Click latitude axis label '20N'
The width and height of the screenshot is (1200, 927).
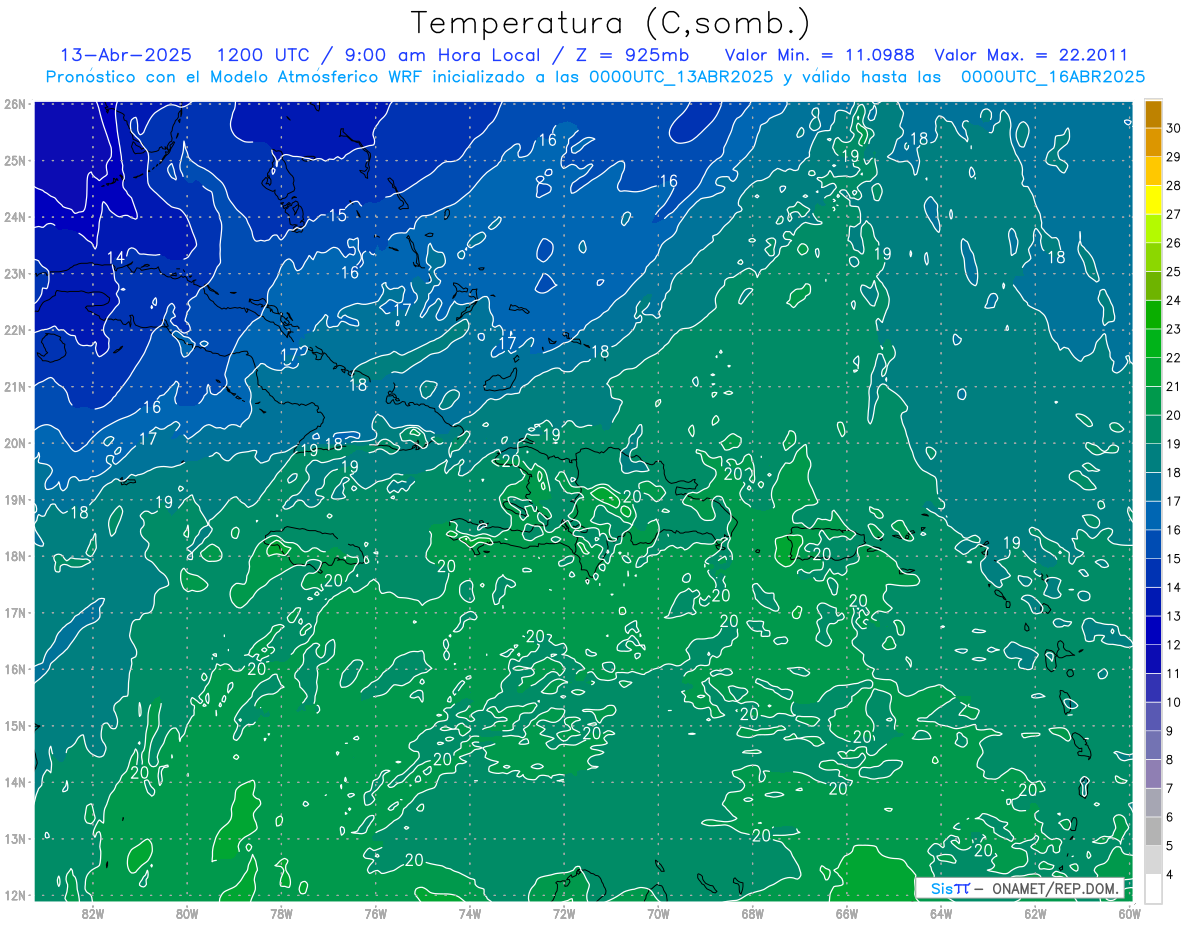coord(15,443)
